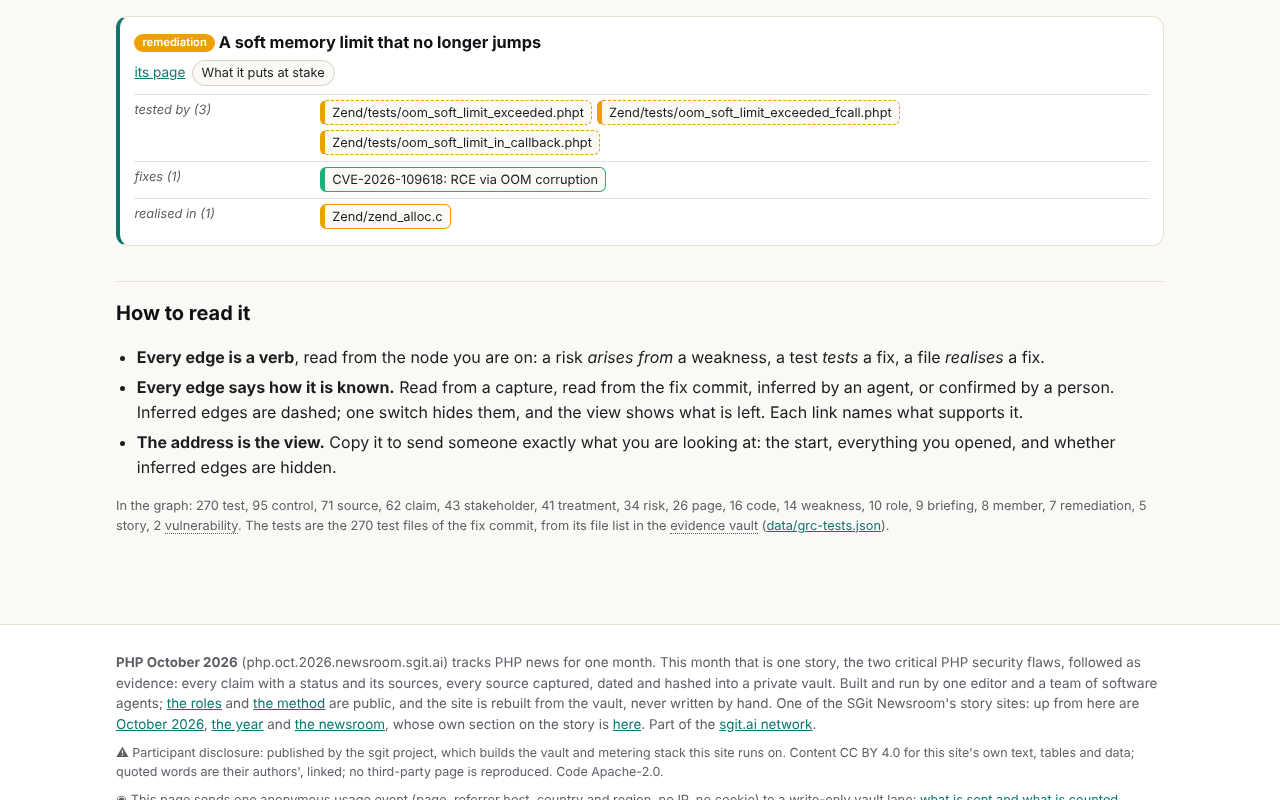Open the 'here' section link

click(x=627, y=725)
